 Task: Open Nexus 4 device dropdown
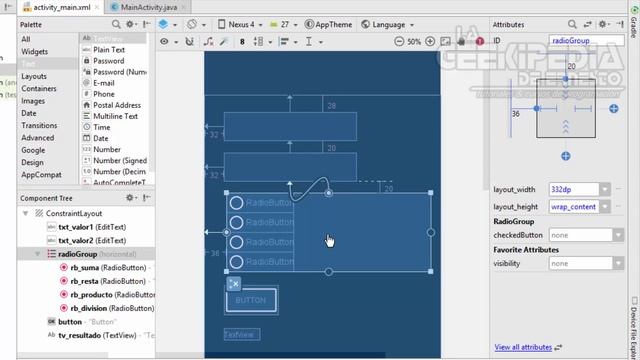click(240, 24)
